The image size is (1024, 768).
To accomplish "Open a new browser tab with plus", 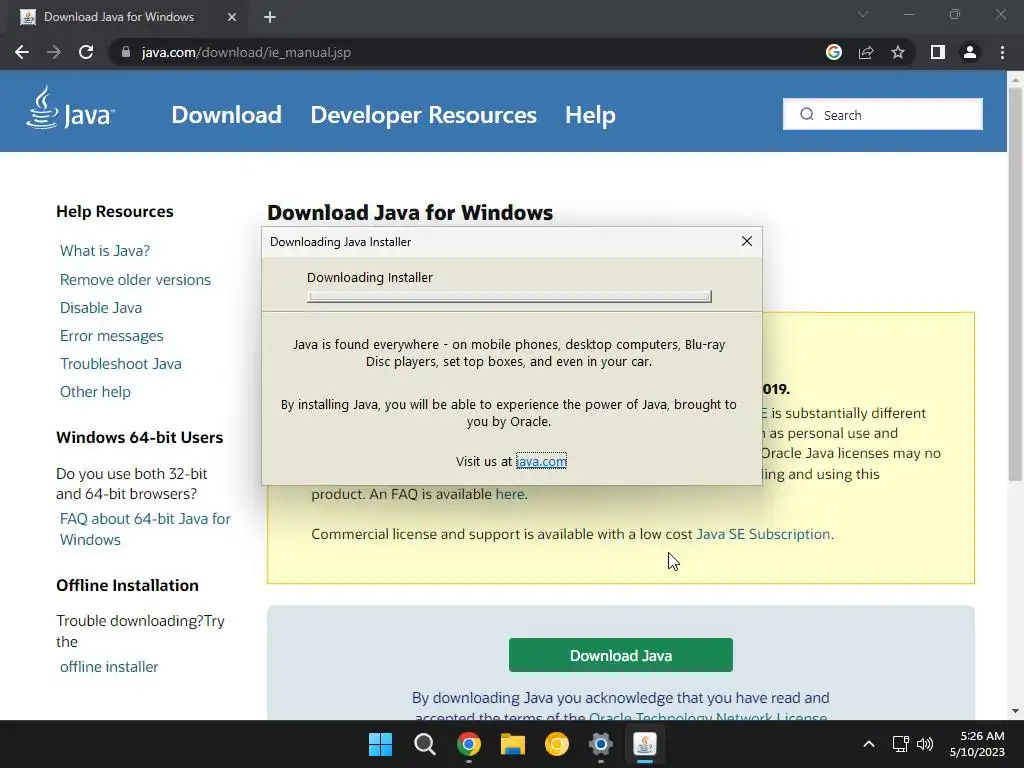I will tap(270, 17).
